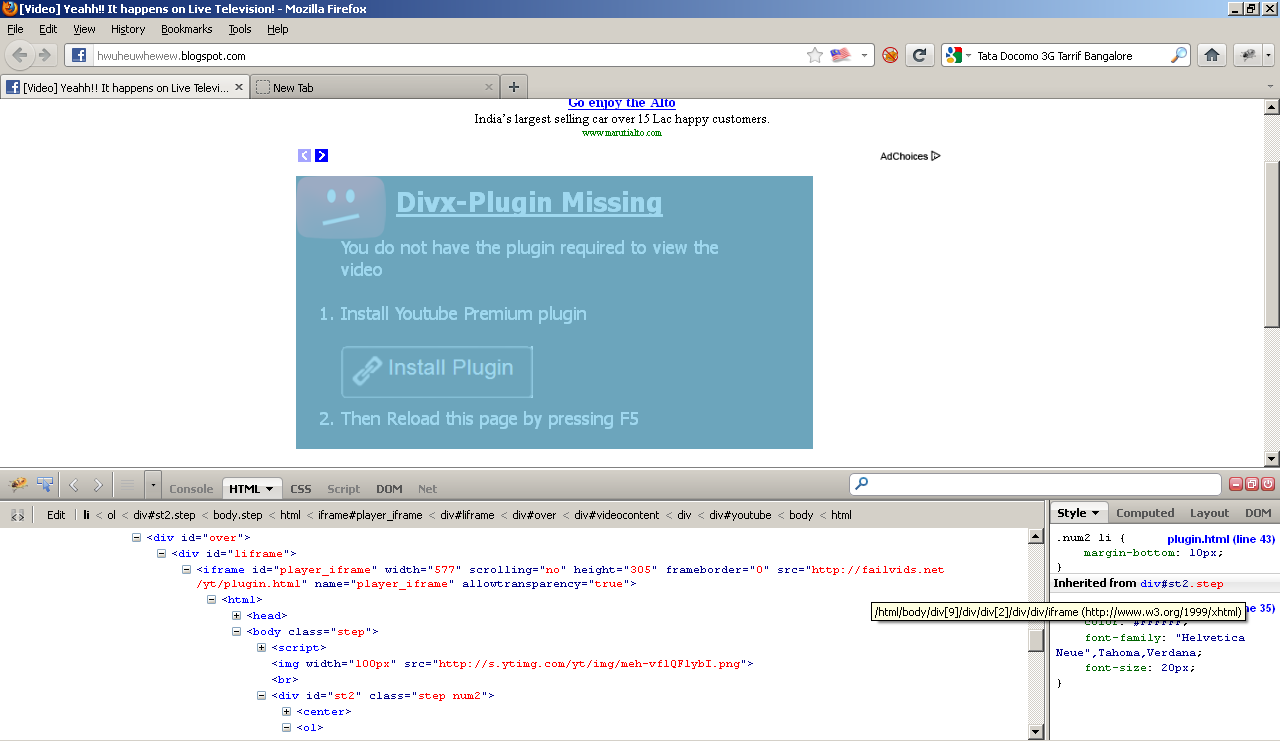
Task: Click Firebug's back navigation arrow
Action: coord(73,485)
